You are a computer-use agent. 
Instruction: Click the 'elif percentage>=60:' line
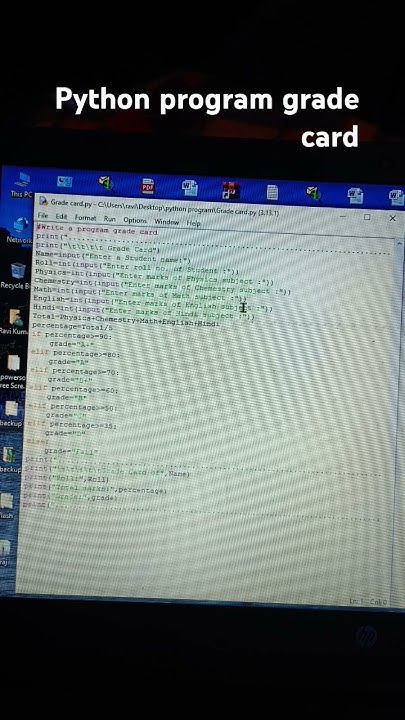click(x=73, y=389)
